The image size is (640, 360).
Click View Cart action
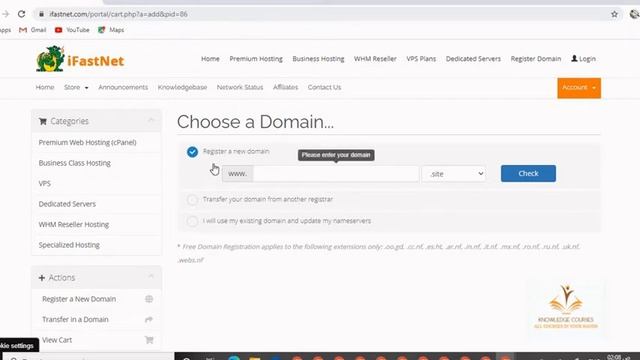pyautogui.click(x=57, y=340)
